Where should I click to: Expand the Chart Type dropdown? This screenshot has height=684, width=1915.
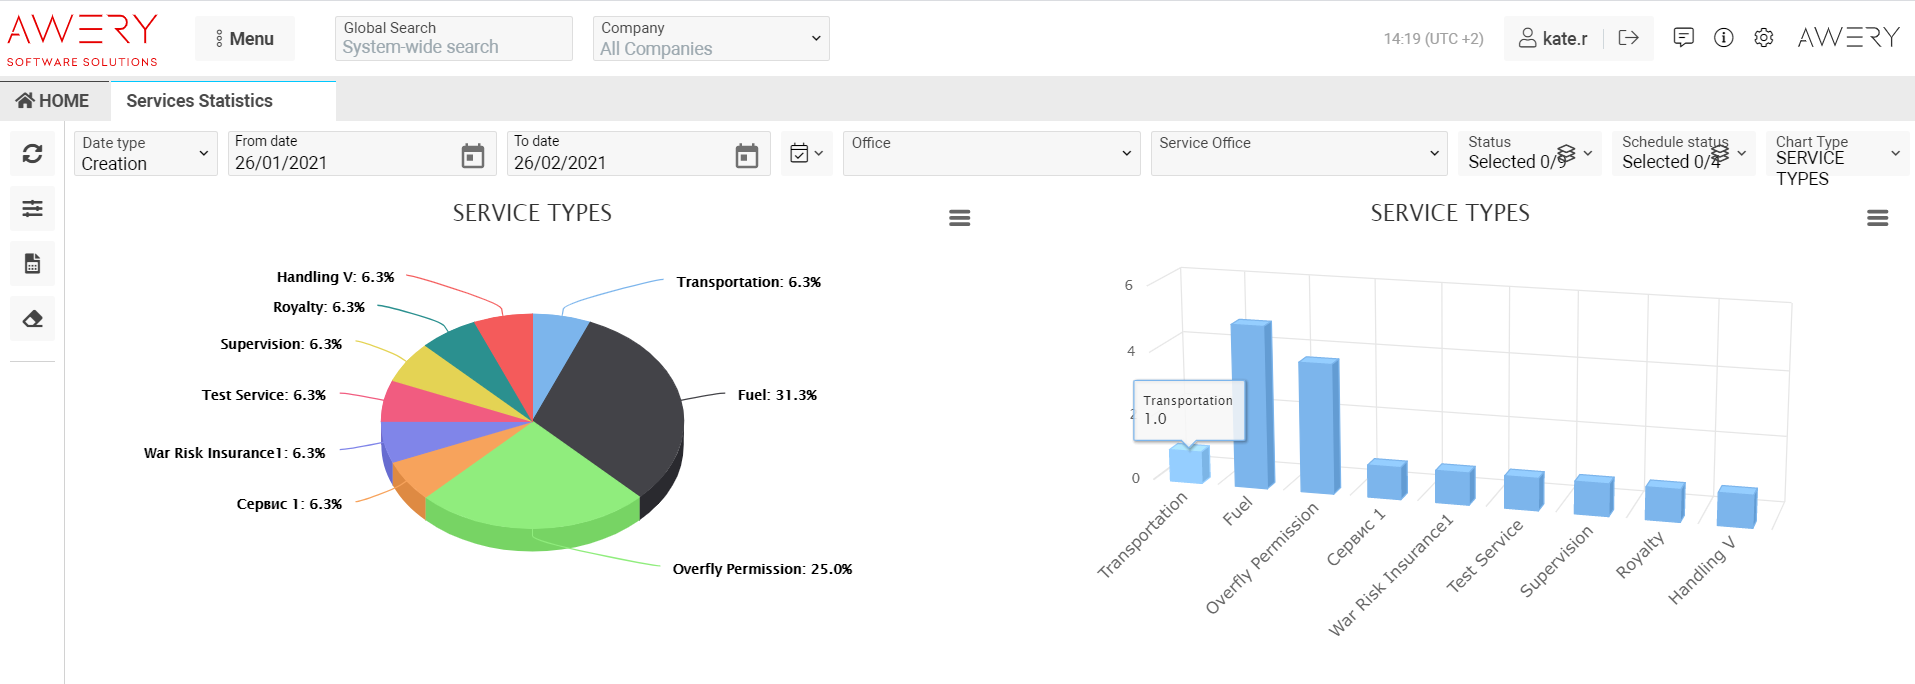coord(1837,154)
